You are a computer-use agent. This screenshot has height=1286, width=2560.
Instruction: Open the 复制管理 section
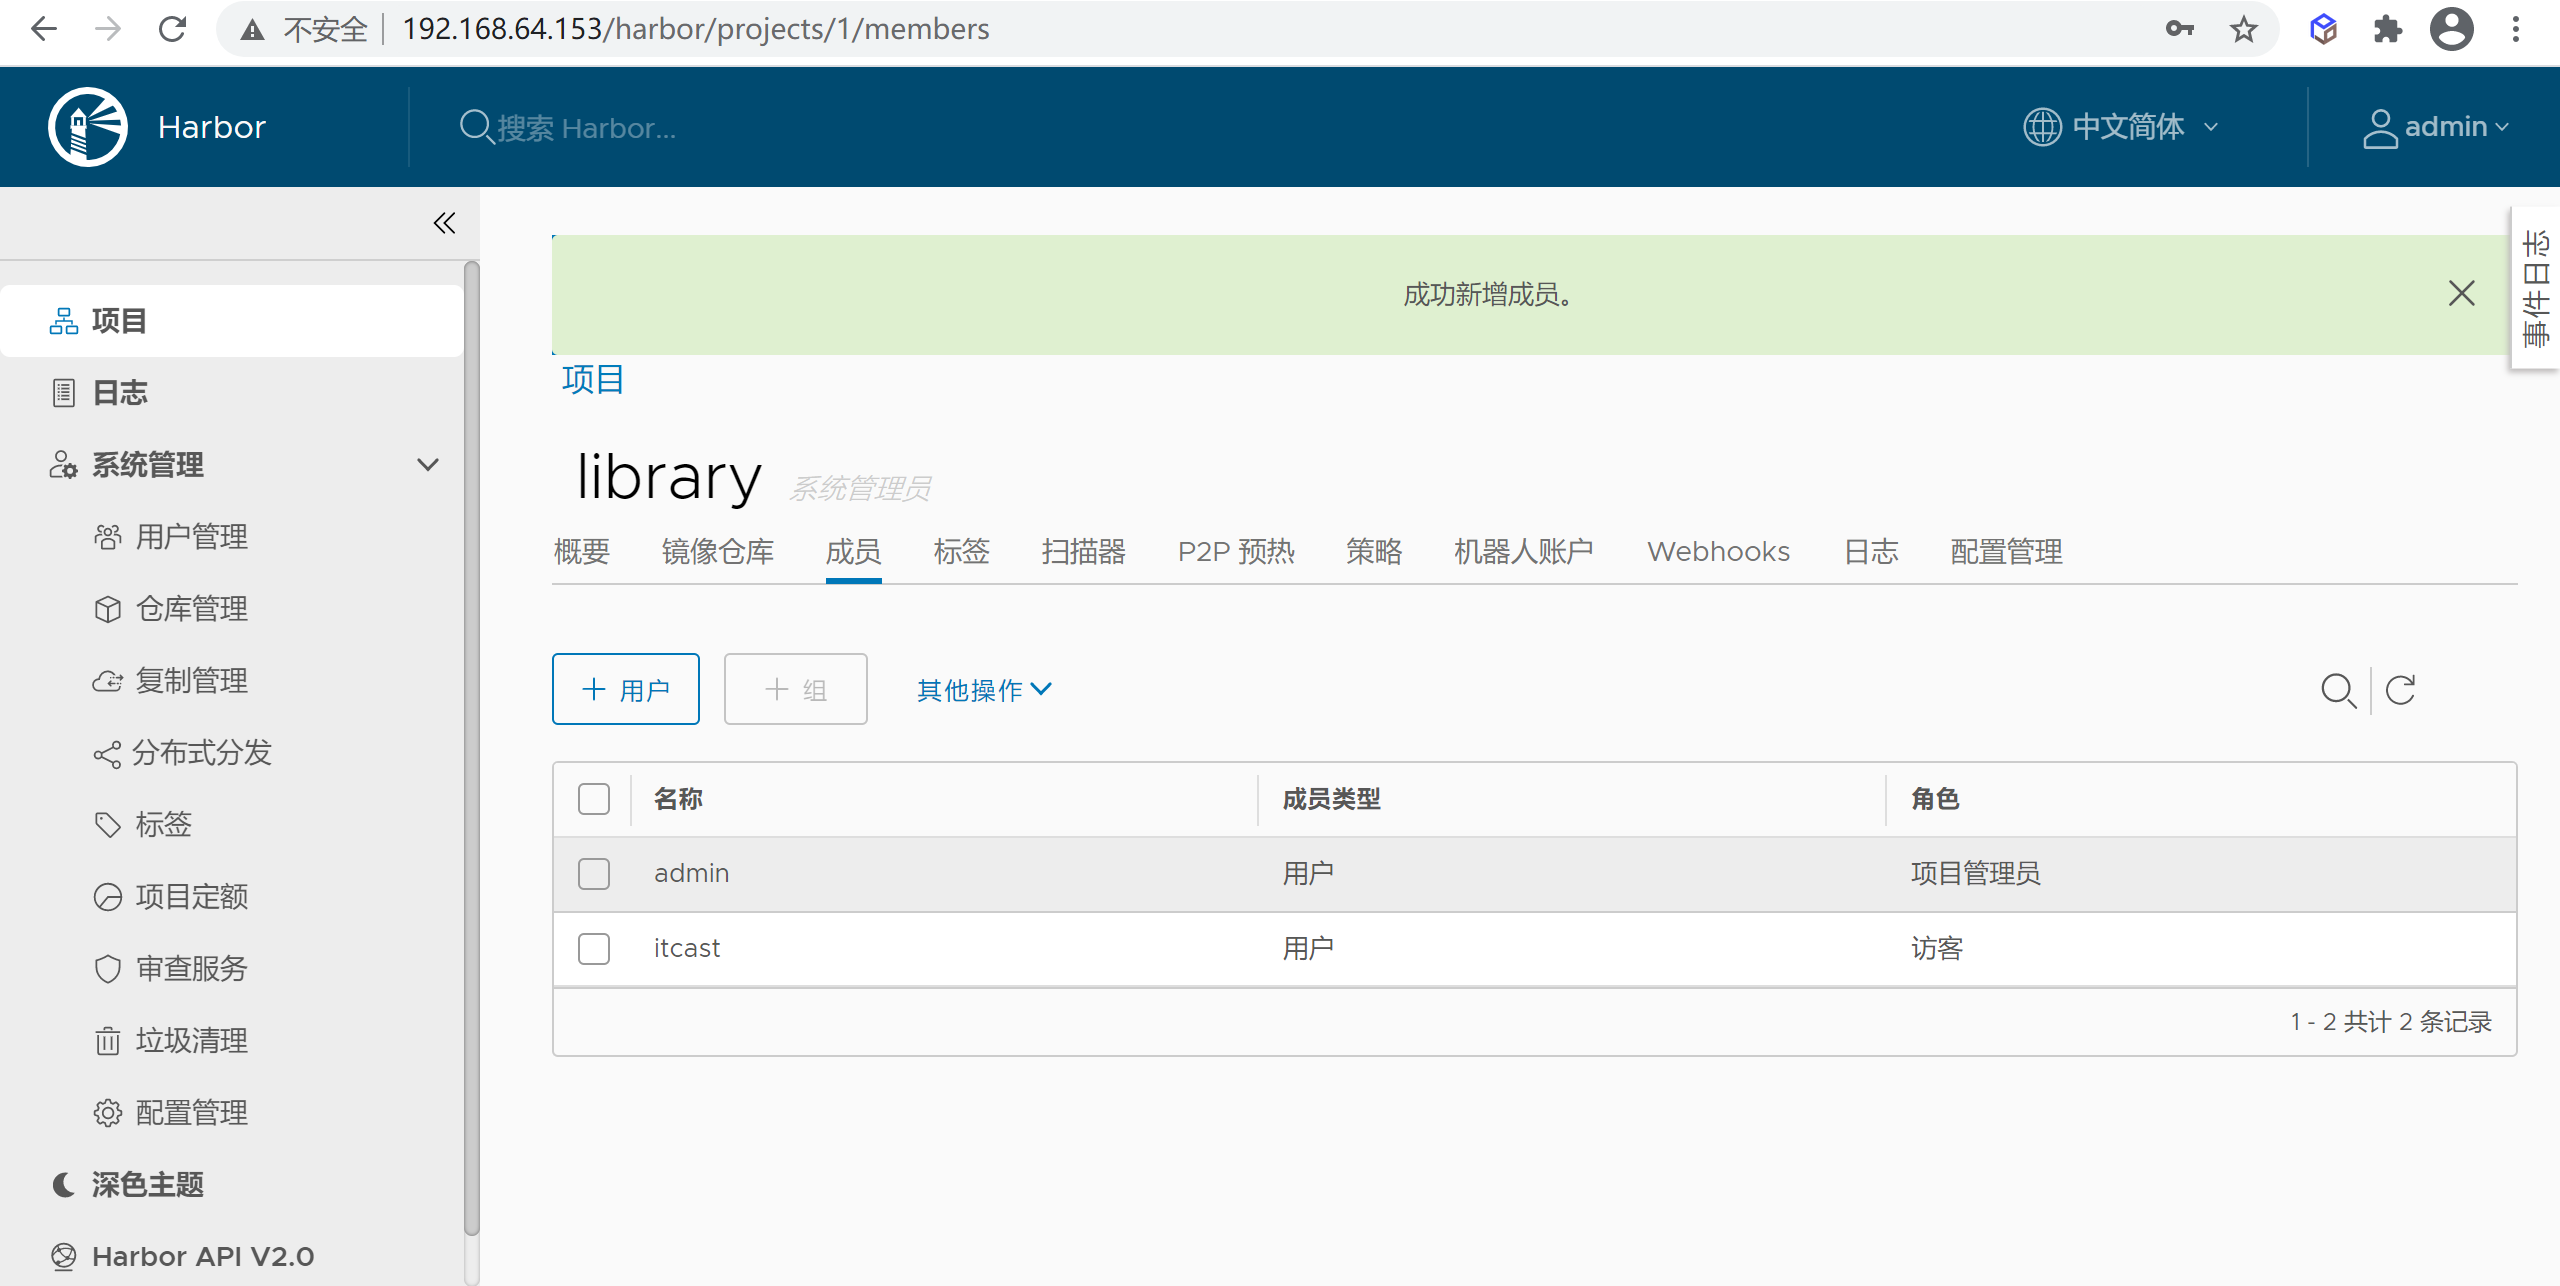point(192,680)
